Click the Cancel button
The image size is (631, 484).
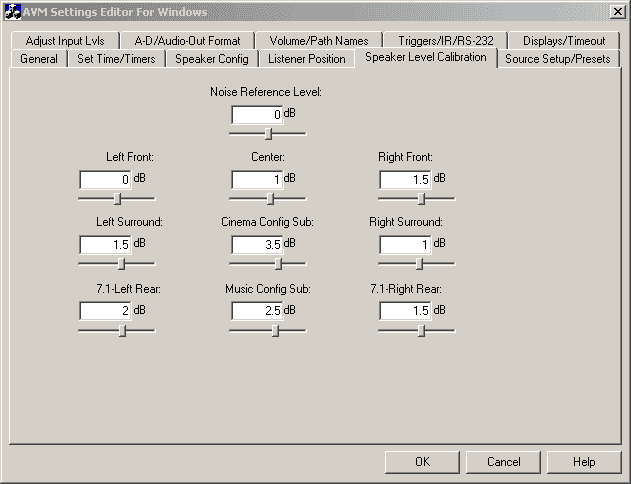coord(504,462)
